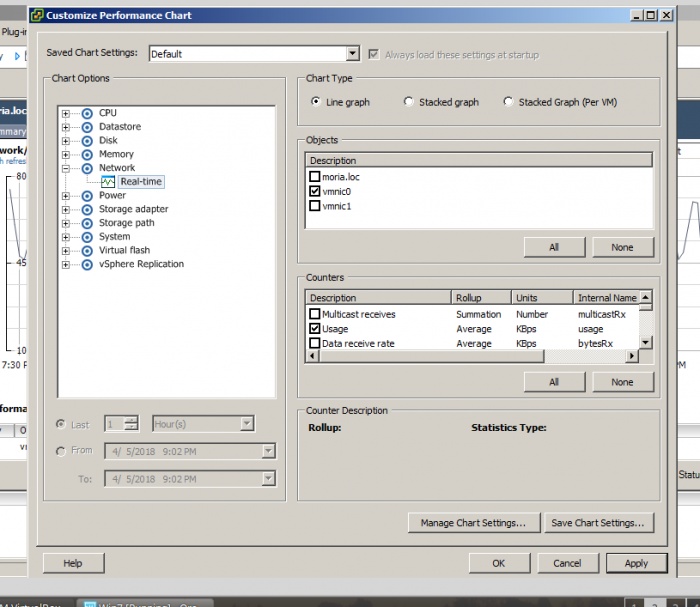Expand the Memory tree node
This screenshot has height=607, width=700.
click(66, 154)
